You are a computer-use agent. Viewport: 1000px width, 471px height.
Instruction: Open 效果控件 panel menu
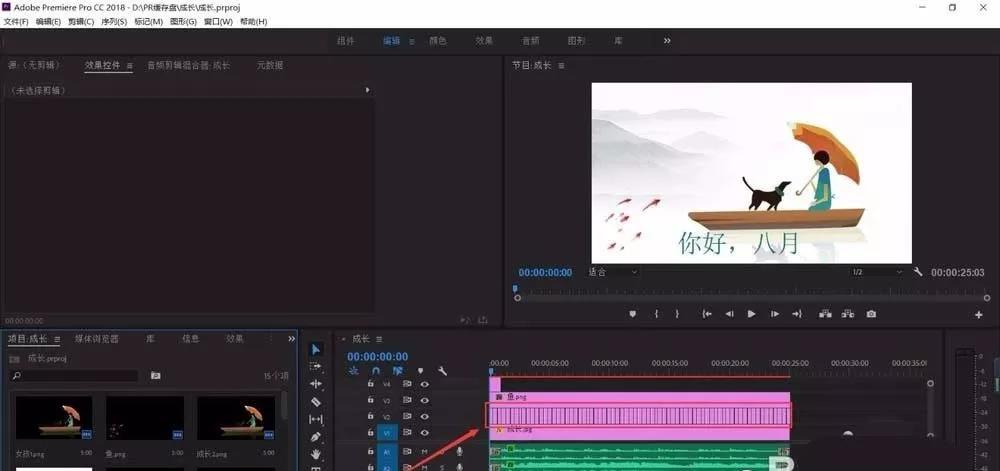[129, 65]
